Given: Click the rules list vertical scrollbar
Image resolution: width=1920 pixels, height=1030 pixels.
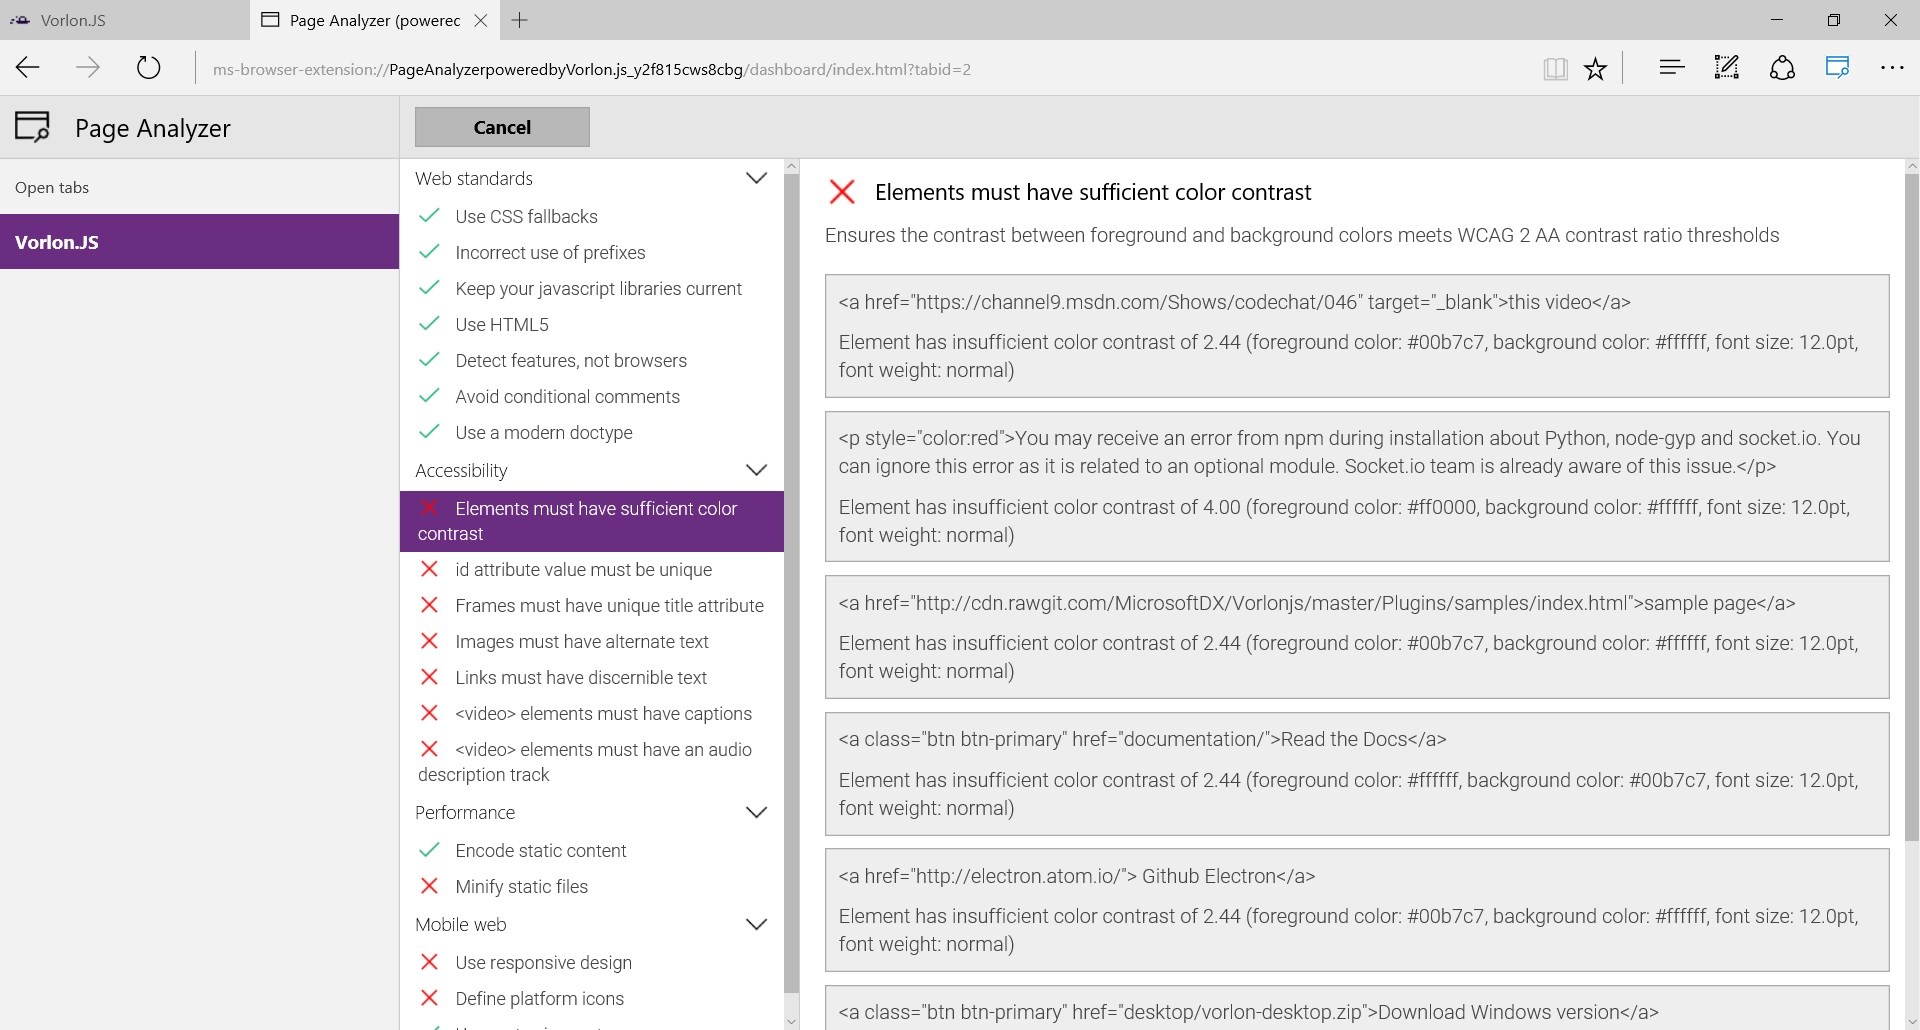Looking at the screenshot, I should tap(791, 580).
